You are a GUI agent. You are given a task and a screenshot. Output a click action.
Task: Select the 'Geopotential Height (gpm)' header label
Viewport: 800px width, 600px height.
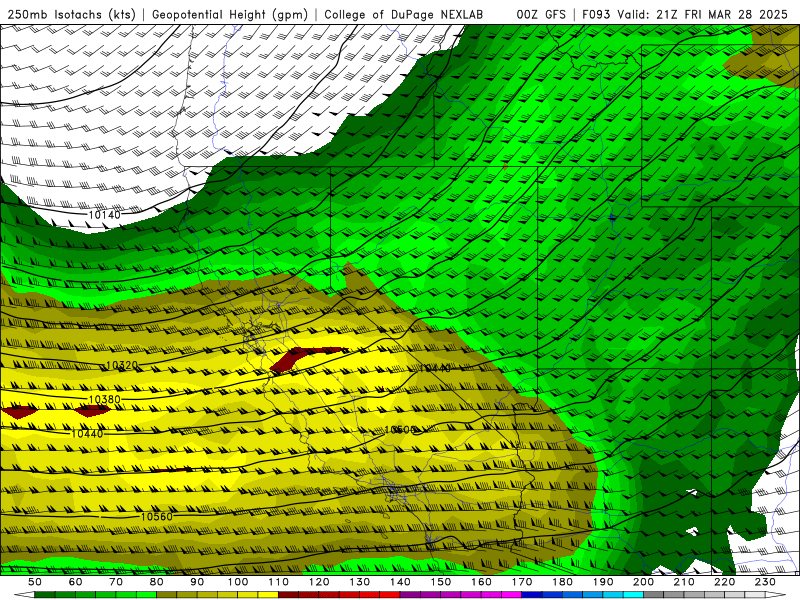click(x=230, y=14)
